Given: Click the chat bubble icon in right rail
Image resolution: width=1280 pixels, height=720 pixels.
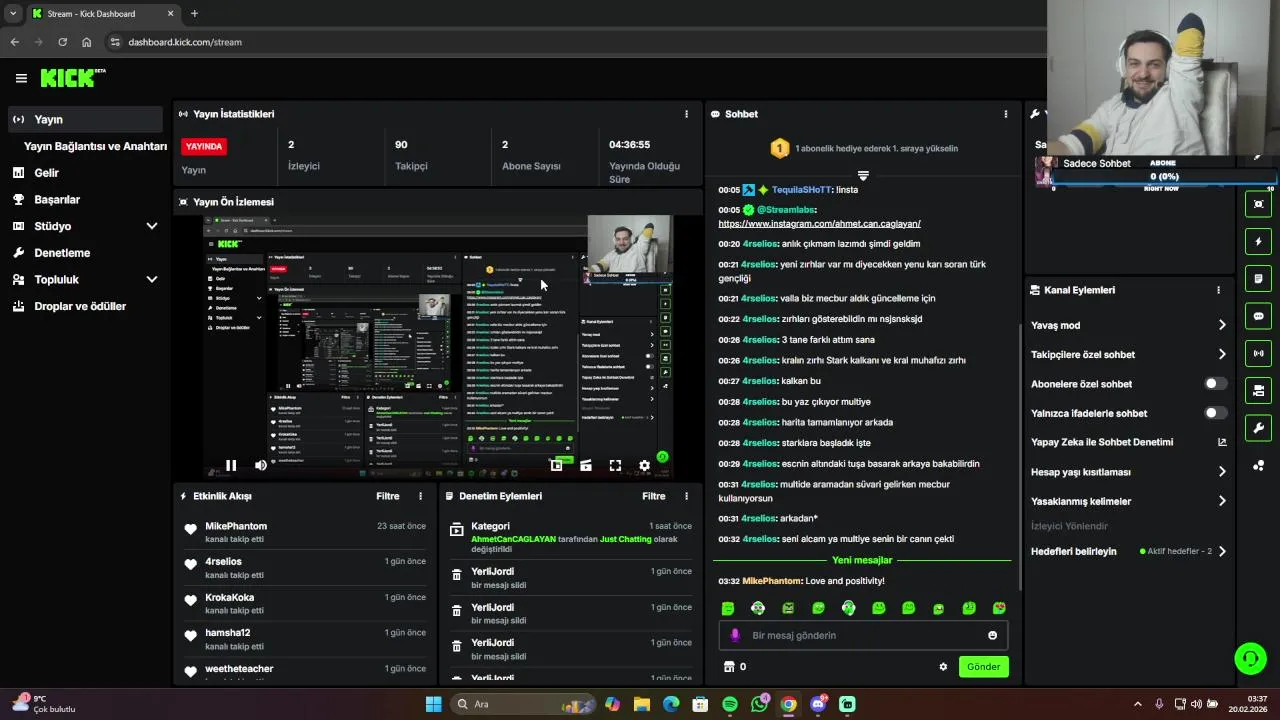Looking at the screenshot, I should pos(1258,316).
